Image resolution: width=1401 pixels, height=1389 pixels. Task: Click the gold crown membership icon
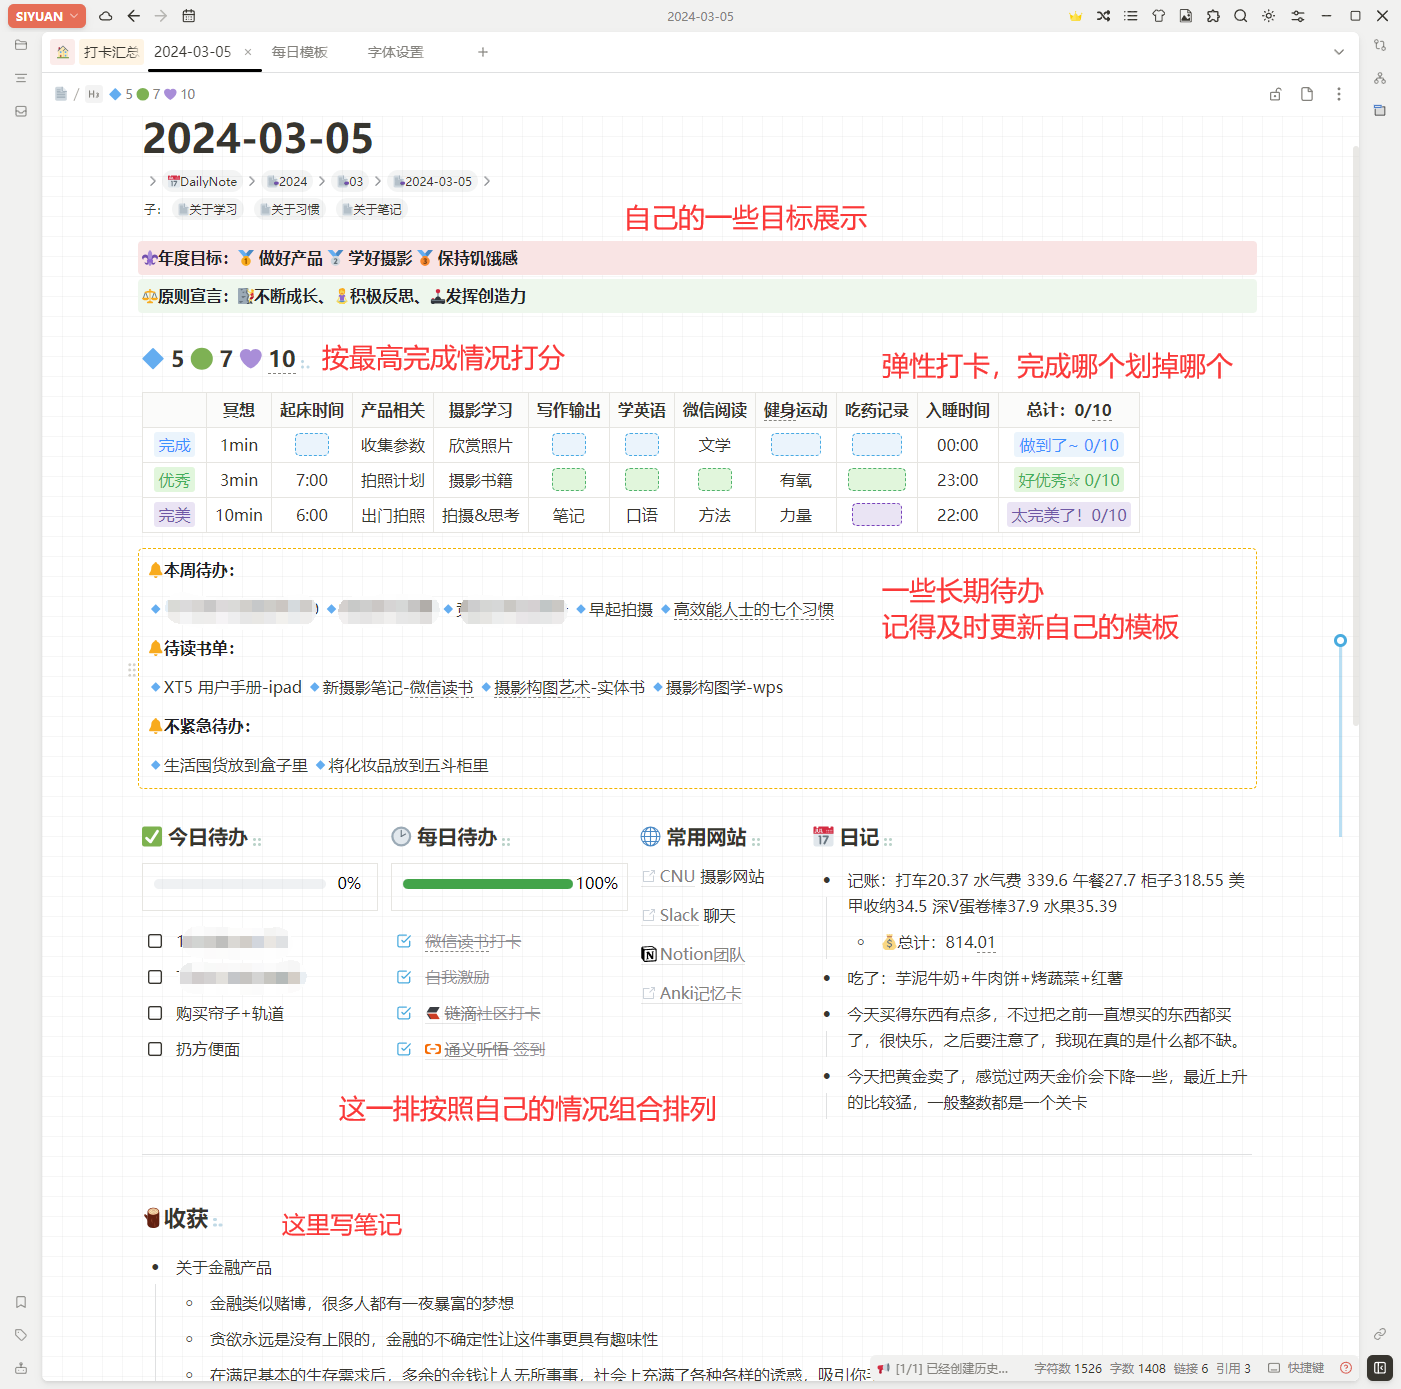coord(1076,16)
